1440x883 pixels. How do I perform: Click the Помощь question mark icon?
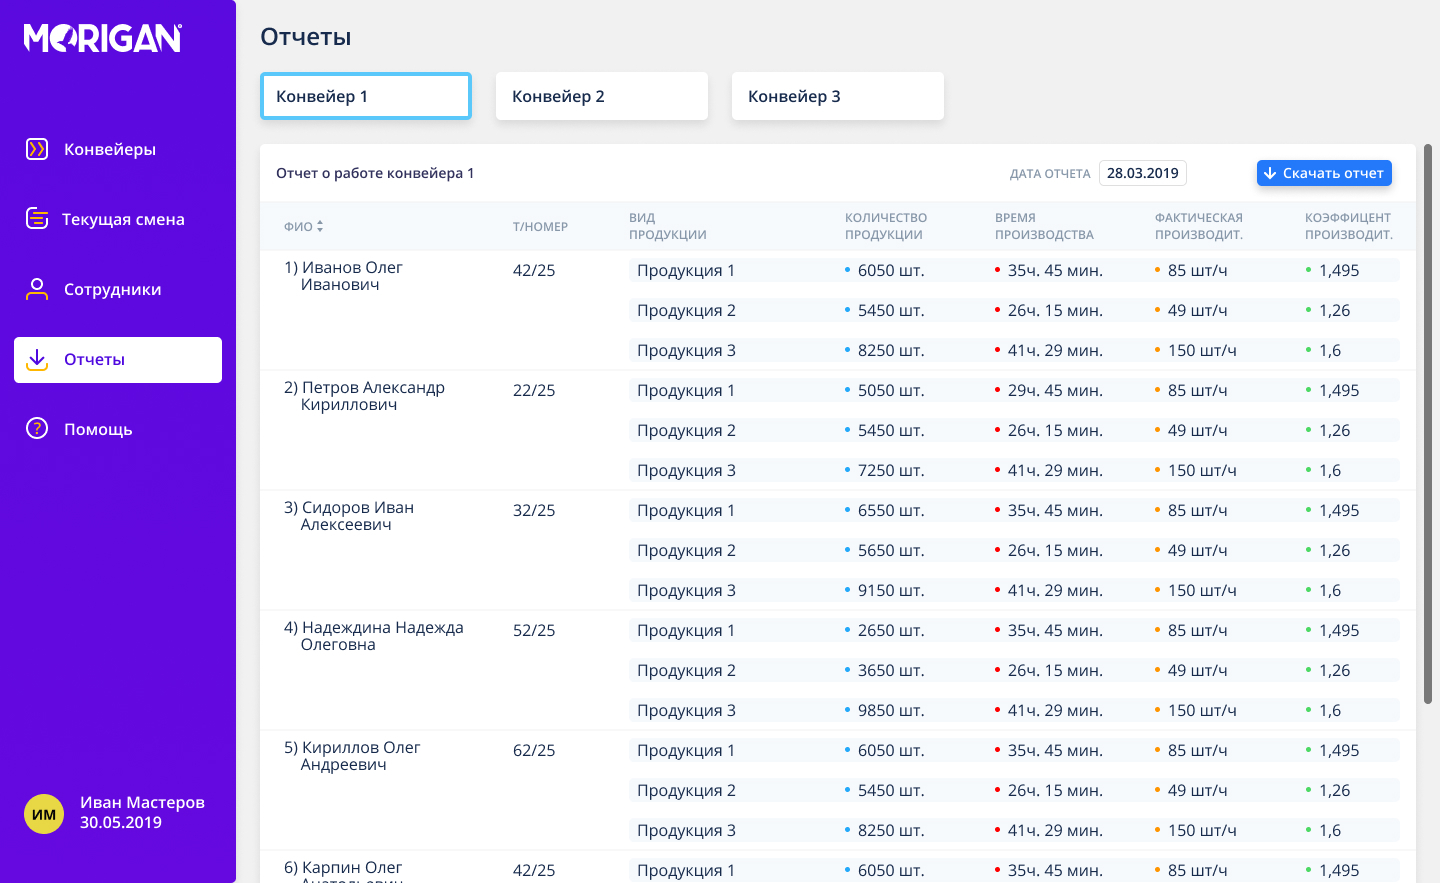37,429
